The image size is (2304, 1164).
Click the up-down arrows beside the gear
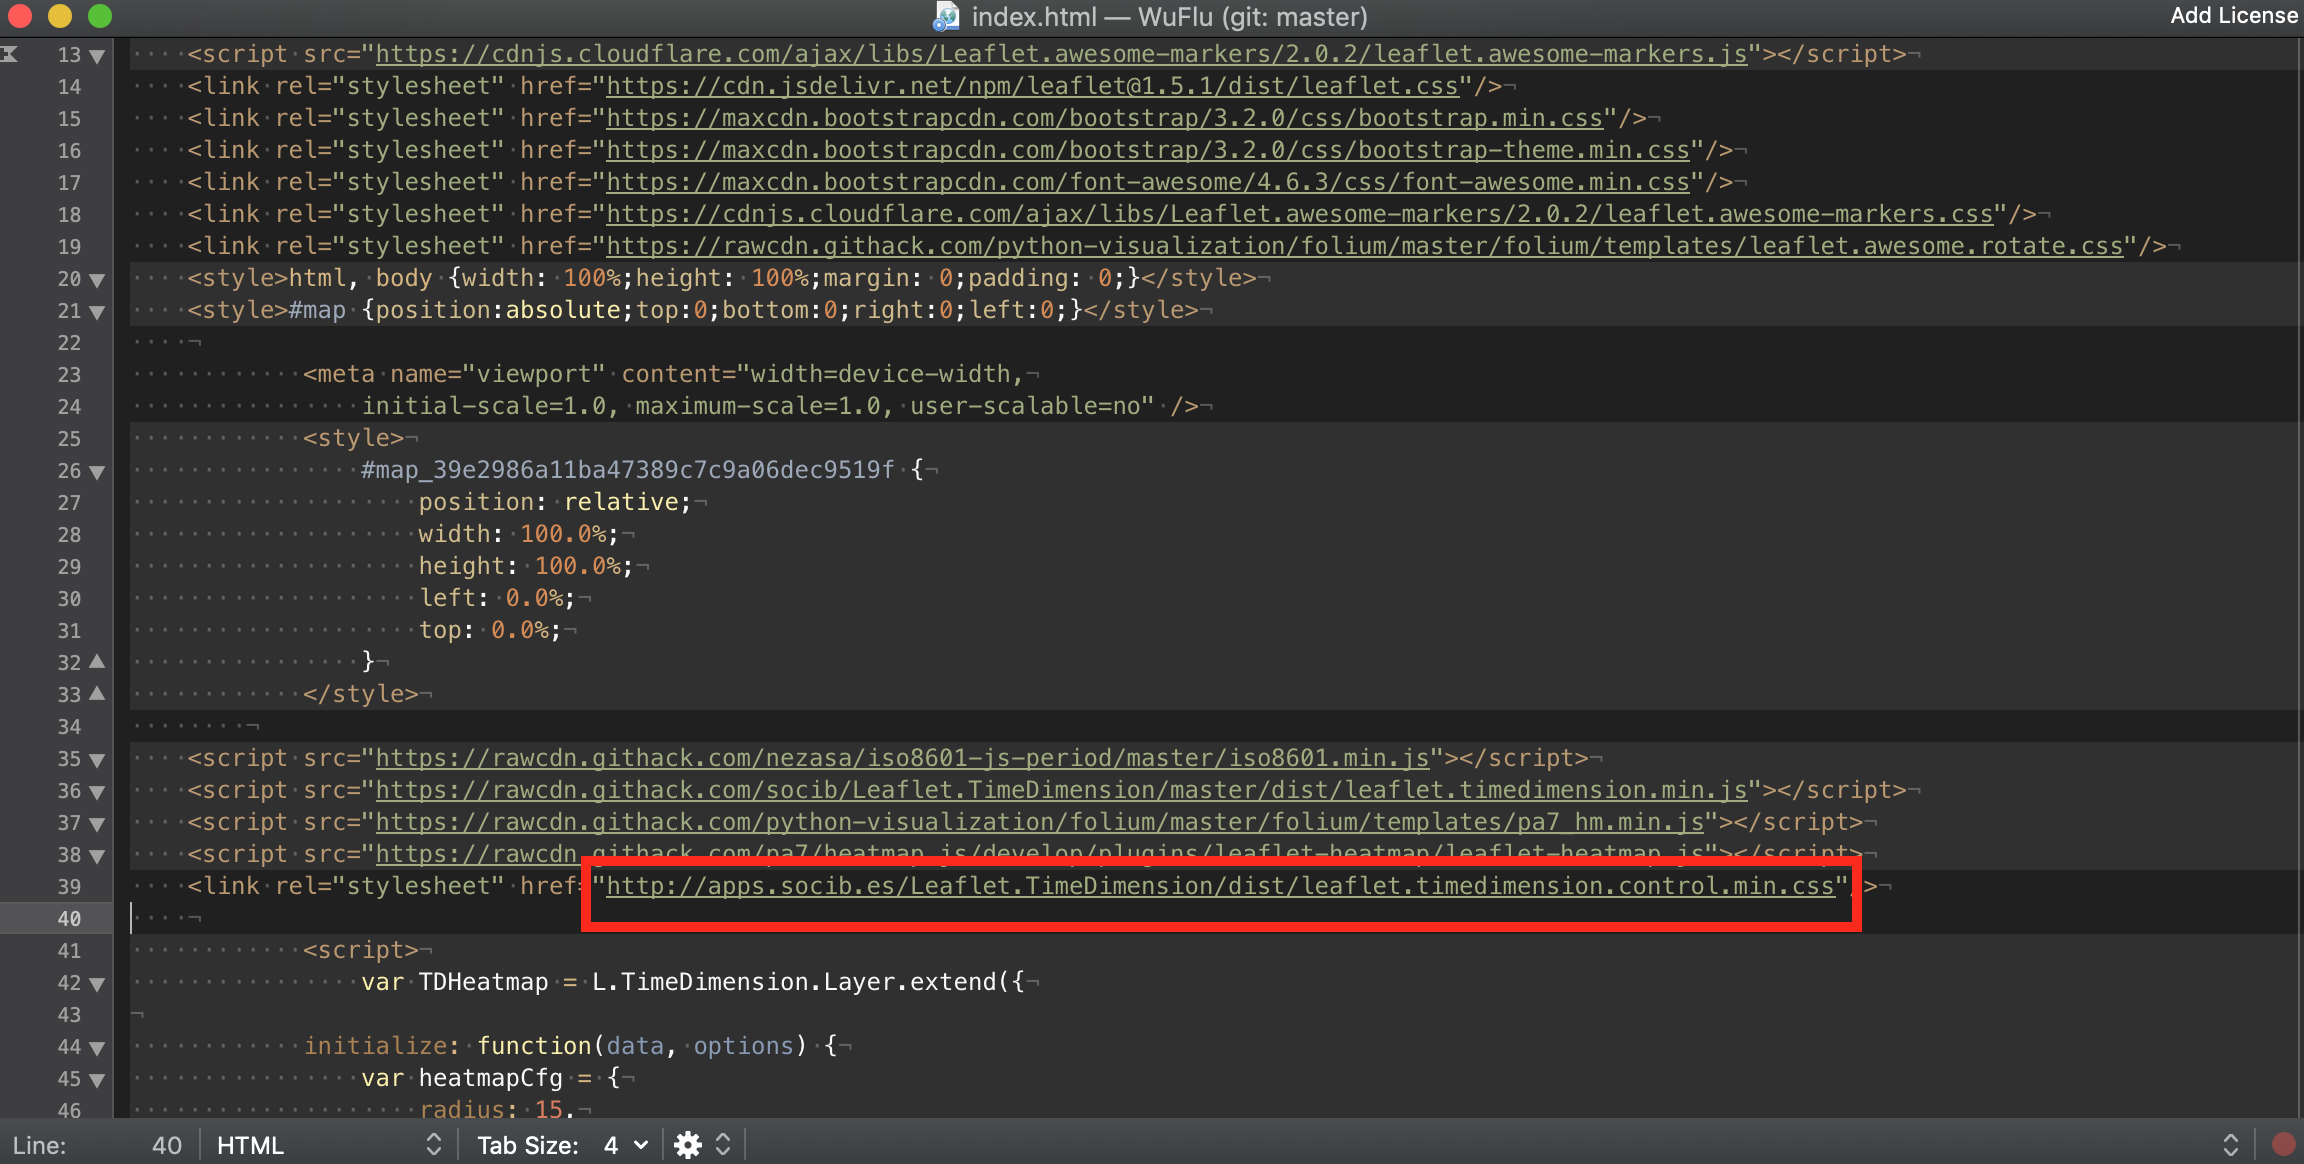723,1145
